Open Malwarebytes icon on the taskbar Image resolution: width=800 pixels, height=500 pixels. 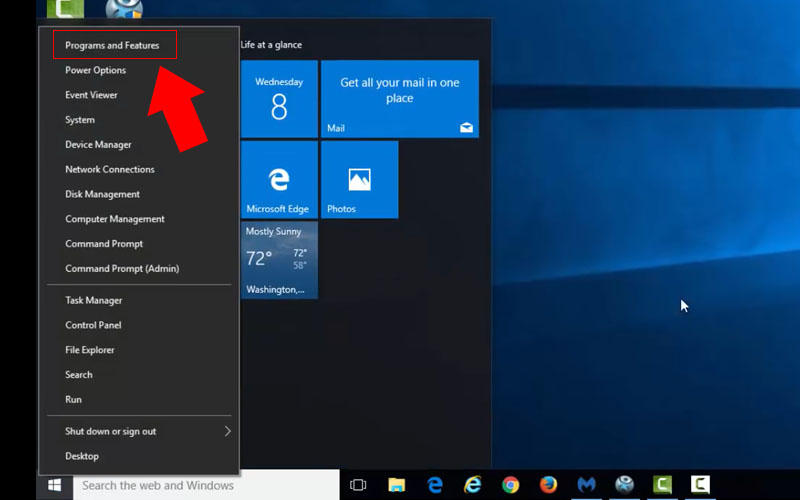[x=586, y=485]
